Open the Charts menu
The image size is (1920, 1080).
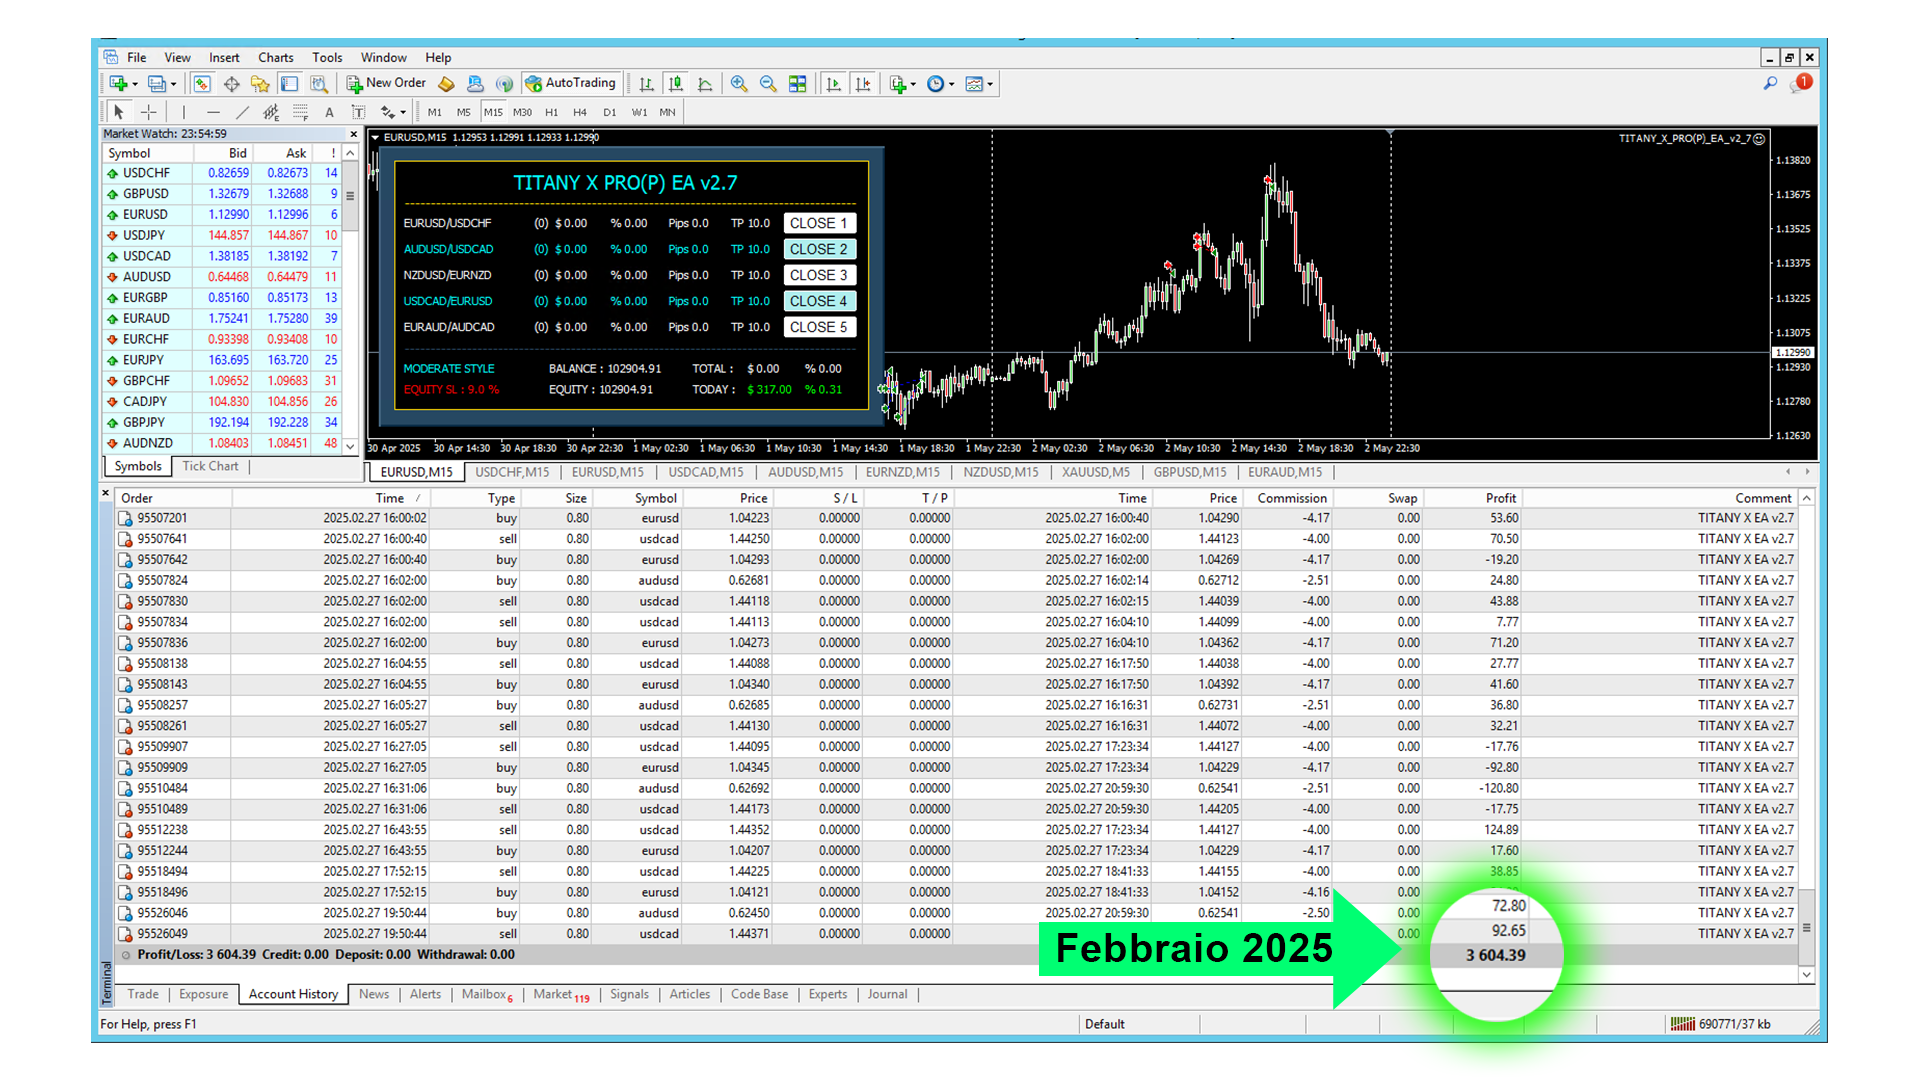(x=275, y=58)
